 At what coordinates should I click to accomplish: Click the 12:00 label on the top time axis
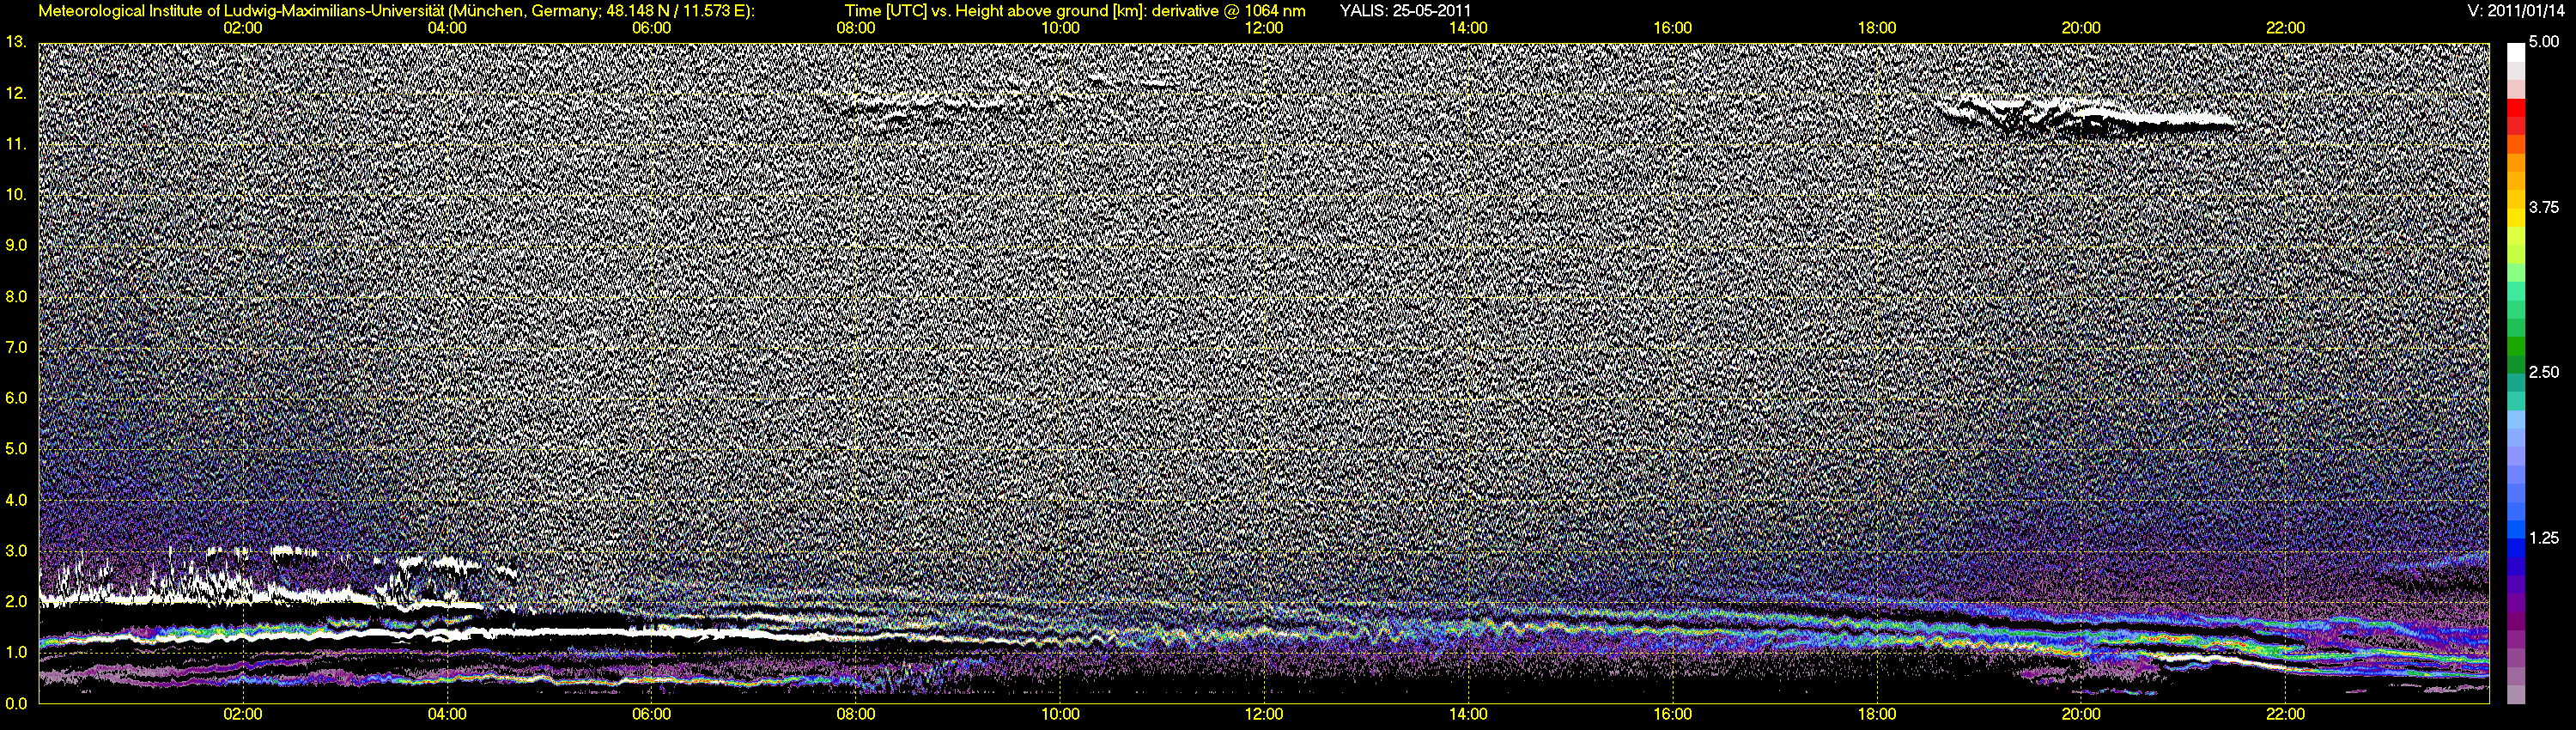point(1264,28)
